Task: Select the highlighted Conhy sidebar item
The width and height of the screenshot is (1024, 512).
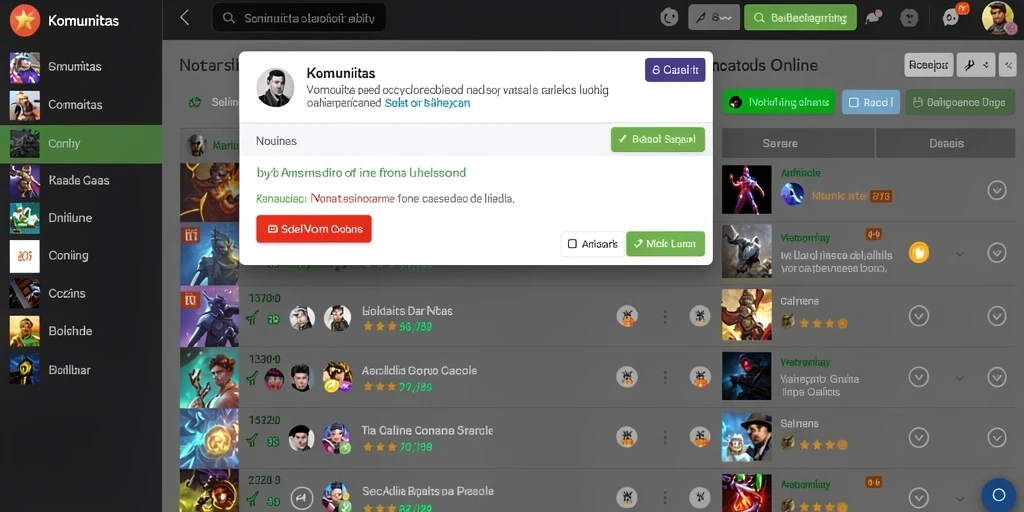Action: coord(81,144)
